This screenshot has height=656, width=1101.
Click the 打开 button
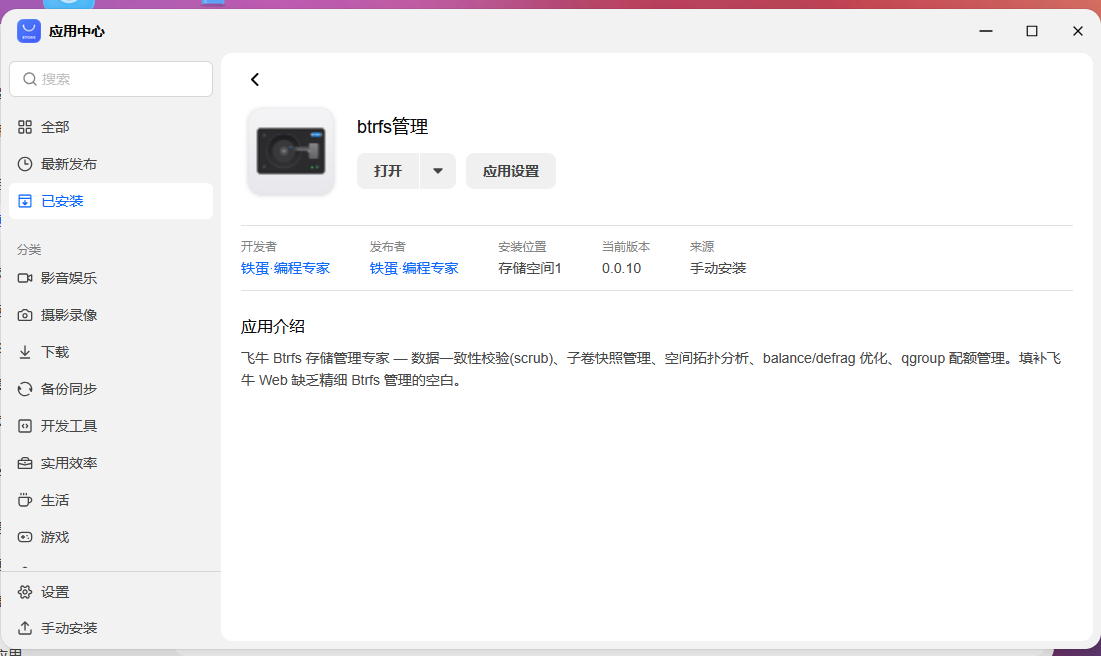pos(388,171)
